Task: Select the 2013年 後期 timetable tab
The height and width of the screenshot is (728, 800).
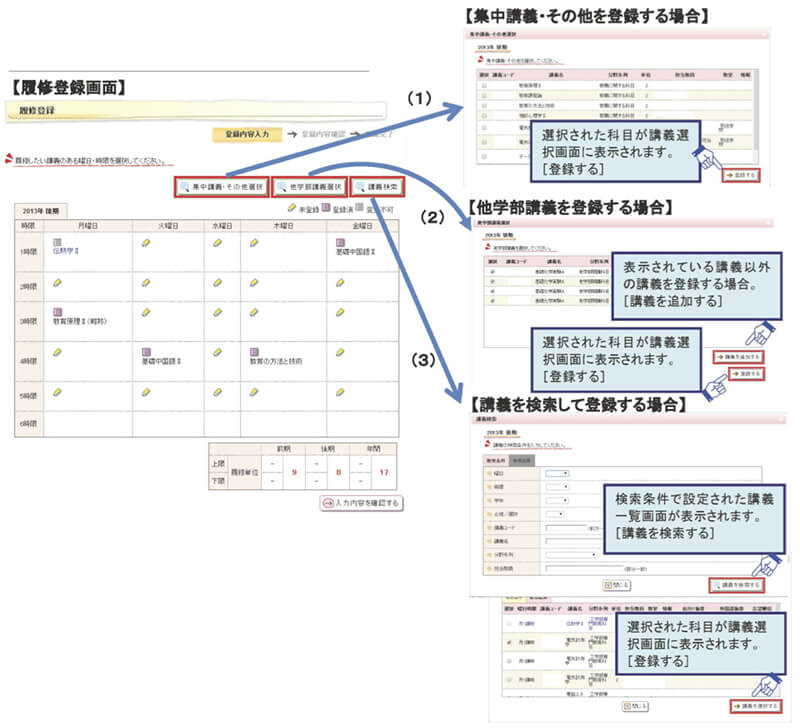Action: coord(38,209)
